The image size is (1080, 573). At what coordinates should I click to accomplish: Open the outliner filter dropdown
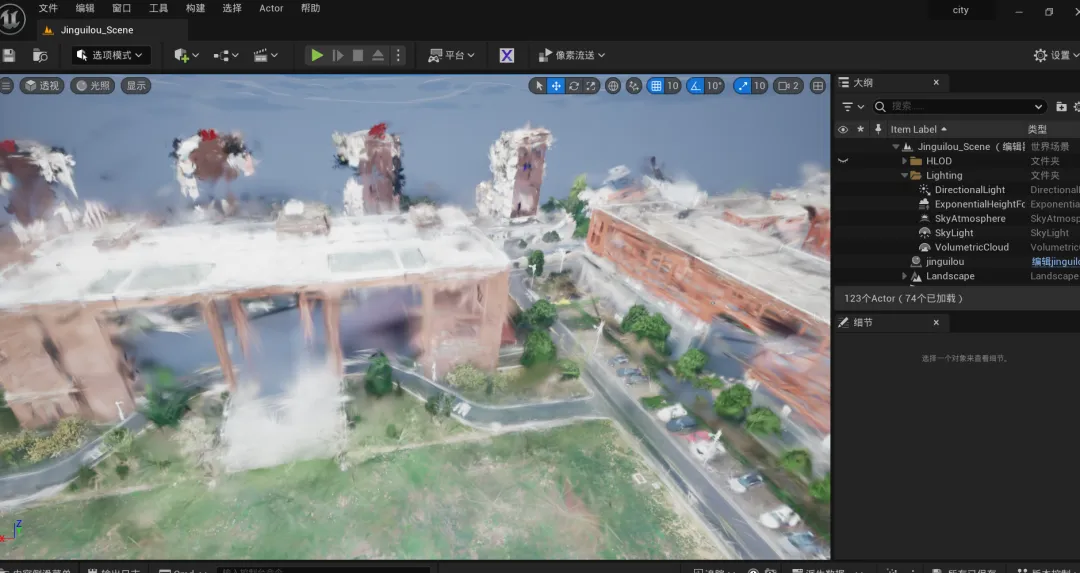pos(853,107)
